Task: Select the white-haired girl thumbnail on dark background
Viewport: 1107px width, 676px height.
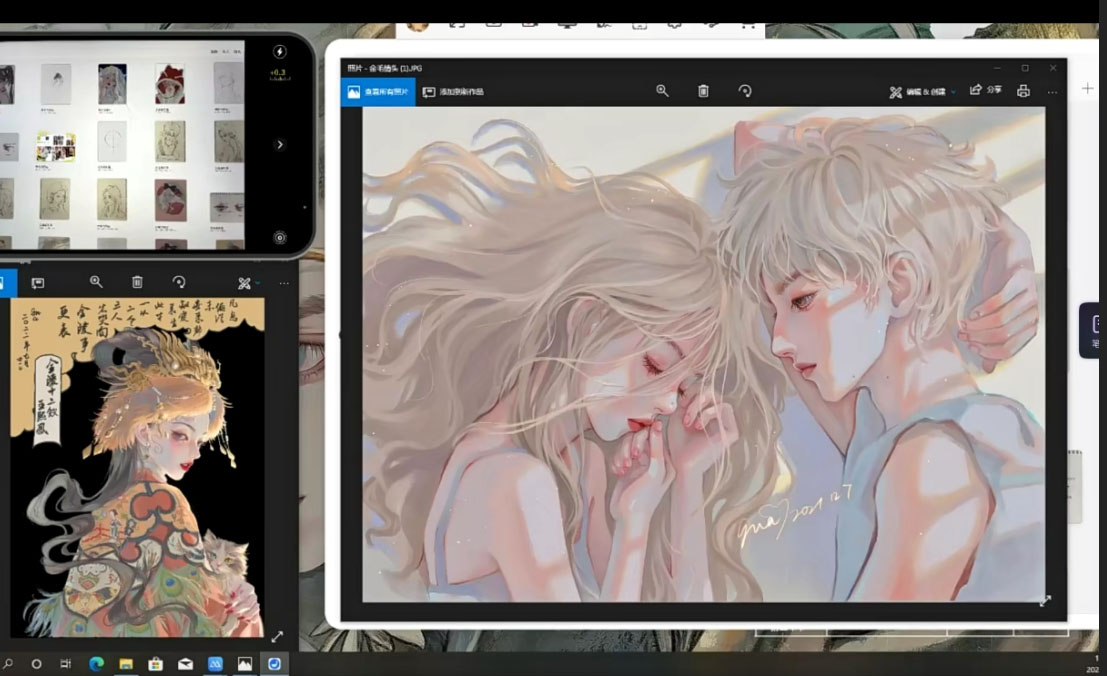Action: coord(112,83)
